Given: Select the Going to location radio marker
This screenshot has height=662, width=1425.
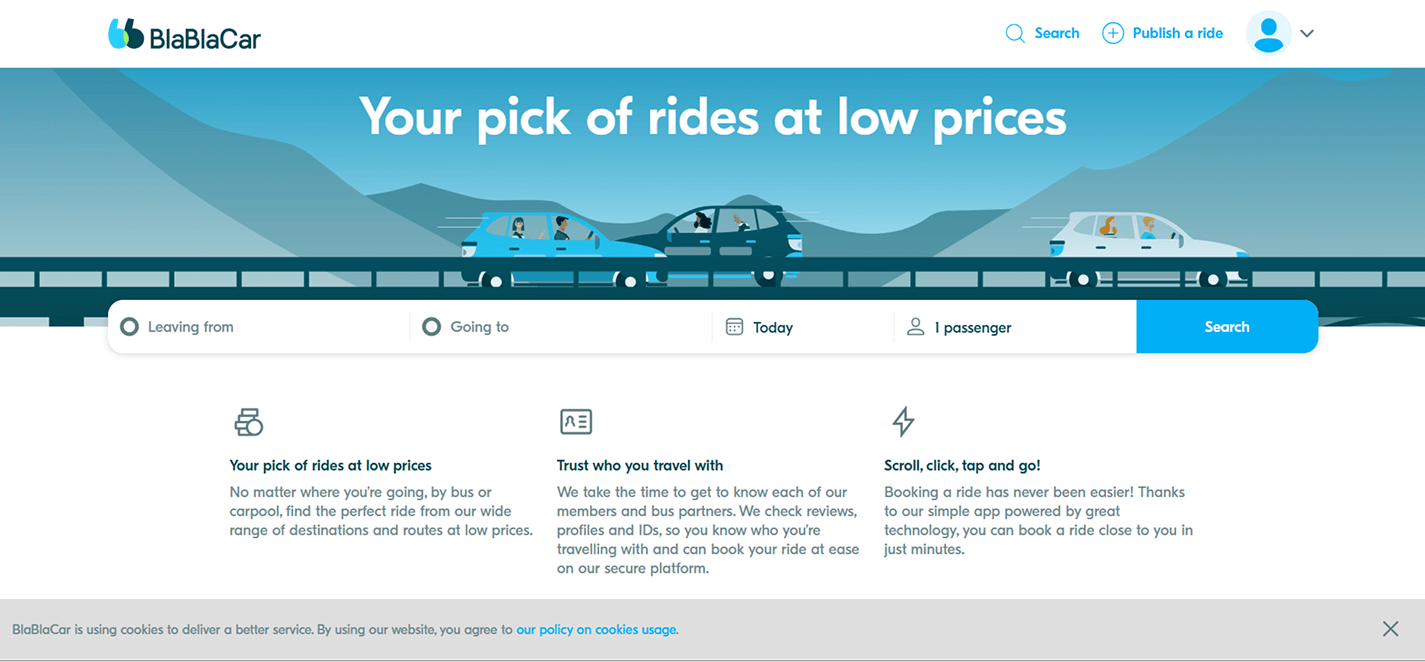Looking at the screenshot, I should coord(432,326).
